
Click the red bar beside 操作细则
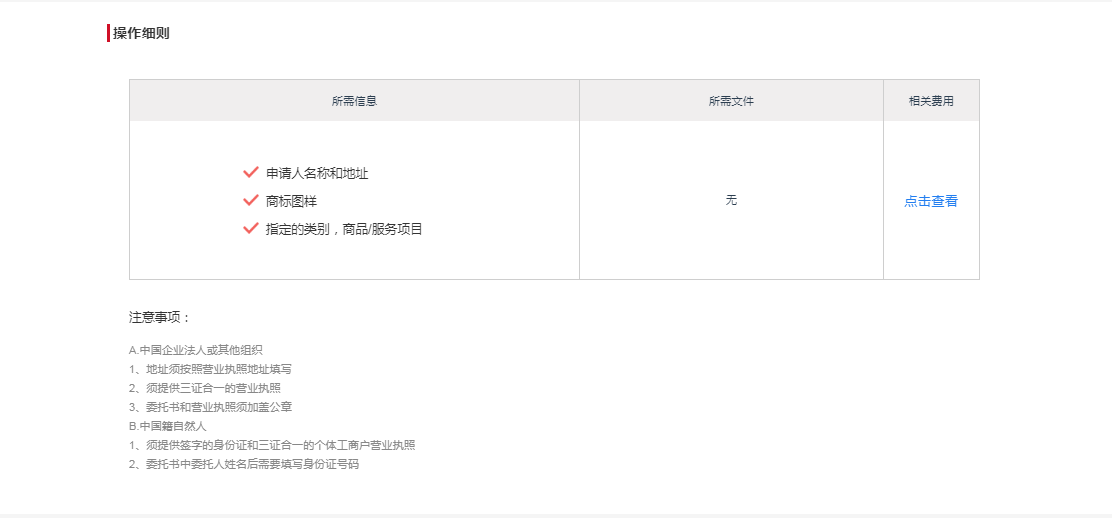(109, 33)
